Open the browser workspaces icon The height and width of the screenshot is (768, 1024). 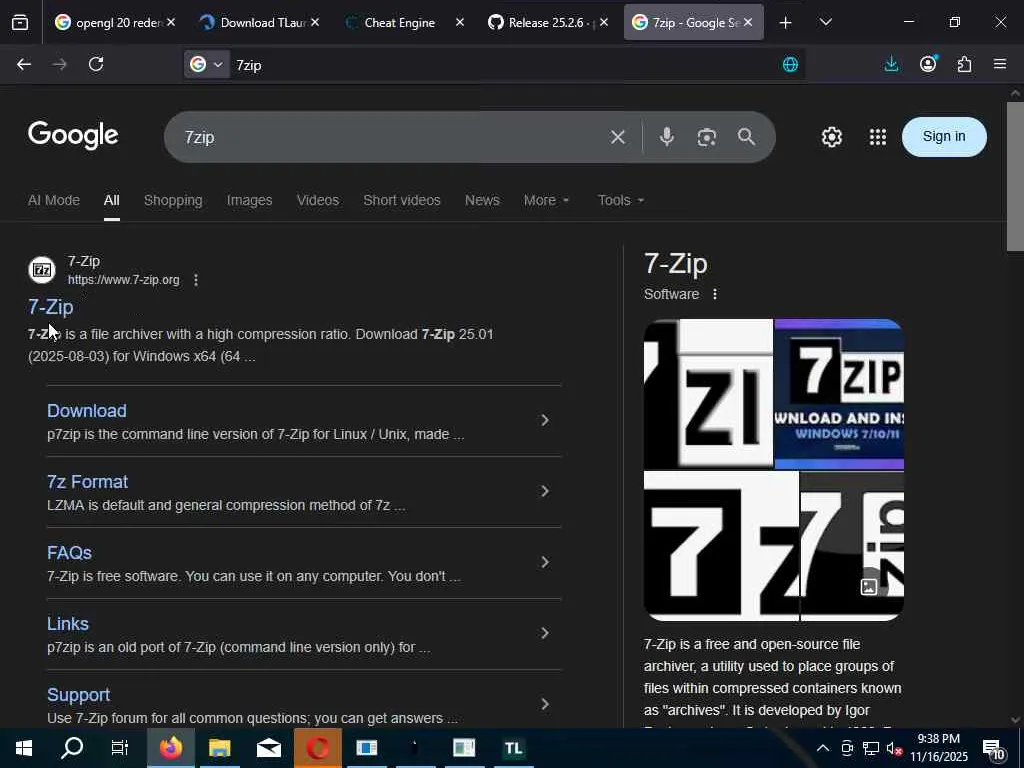pos(20,23)
